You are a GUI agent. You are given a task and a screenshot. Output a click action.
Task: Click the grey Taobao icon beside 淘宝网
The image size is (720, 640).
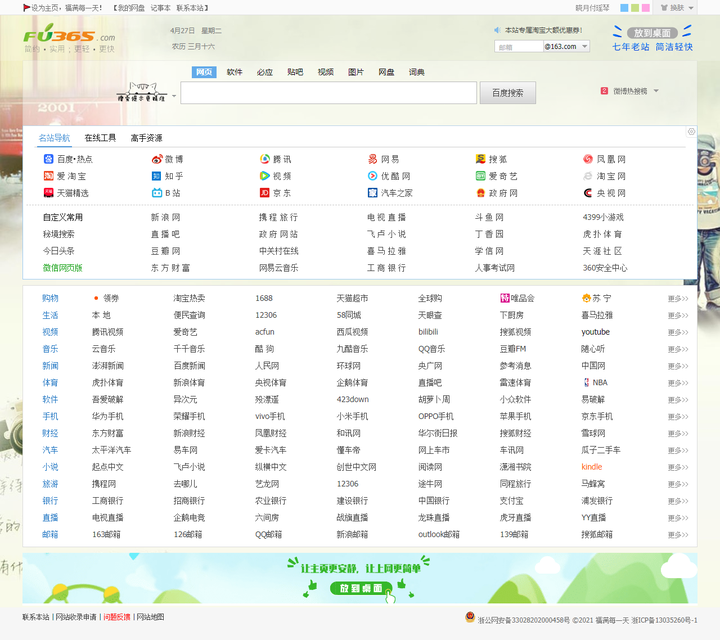coord(588,176)
